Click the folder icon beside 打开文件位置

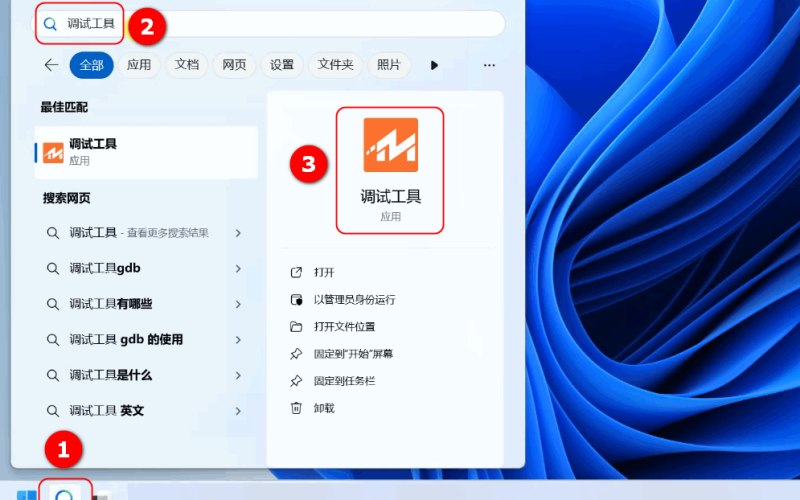pyautogui.click(x=296, y=327)
